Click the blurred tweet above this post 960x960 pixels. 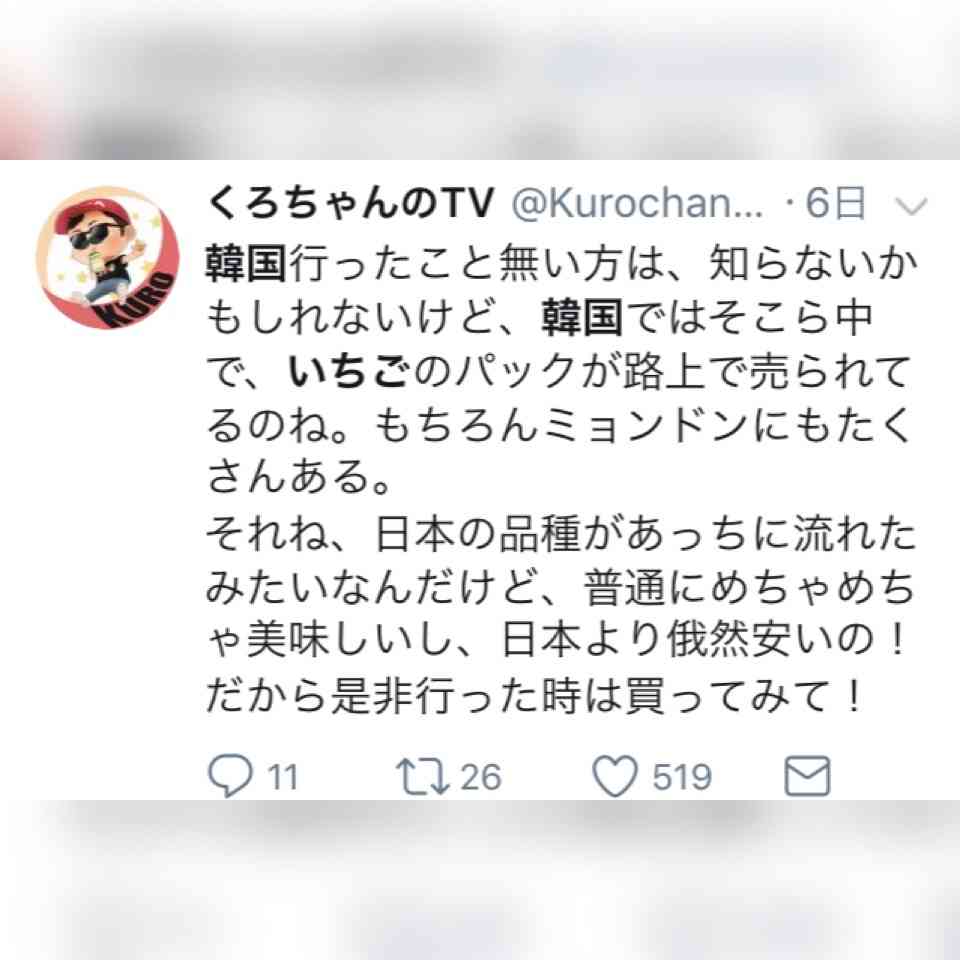point(480,80)
